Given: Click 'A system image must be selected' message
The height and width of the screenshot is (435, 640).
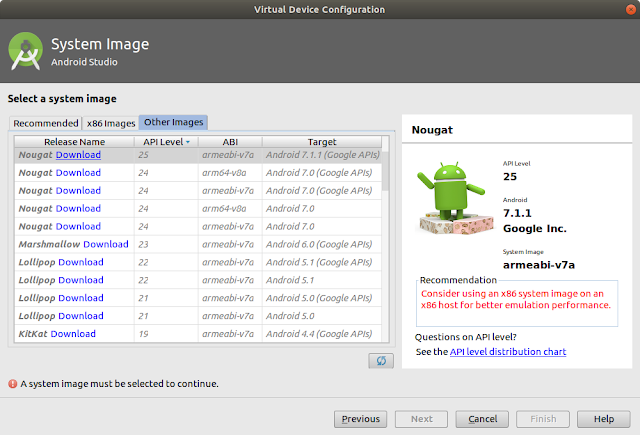Looking at the screenshot, I should (x=120, y=384).
